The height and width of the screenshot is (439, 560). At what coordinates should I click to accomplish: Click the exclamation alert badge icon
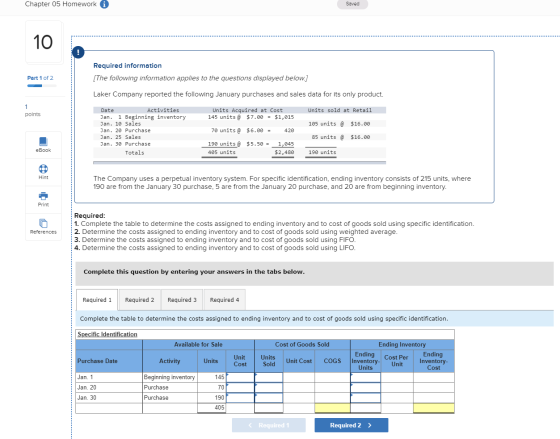pyautogui.click(x=78, y=52)
